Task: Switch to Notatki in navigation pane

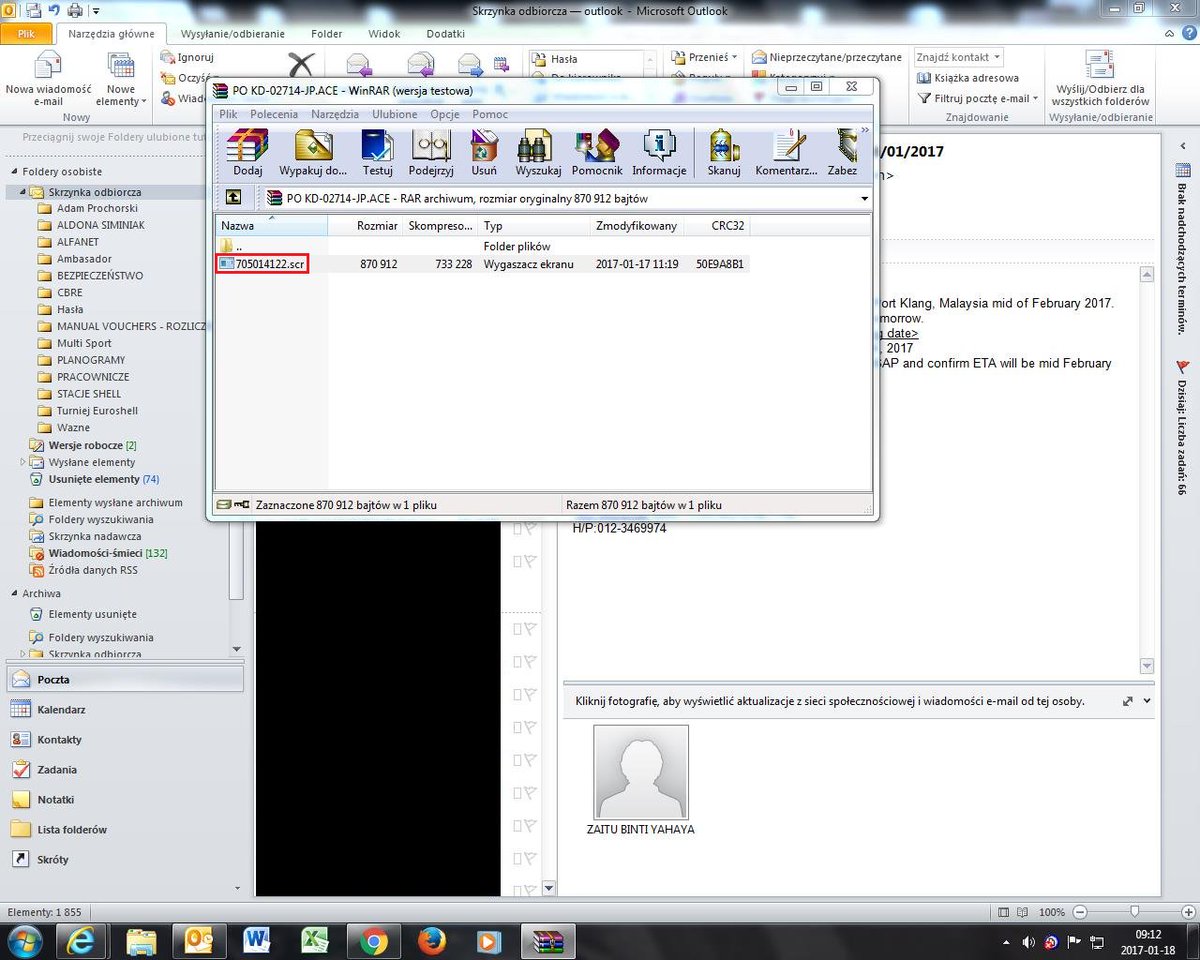Action: pyautogui.click(x=123, y=800)
